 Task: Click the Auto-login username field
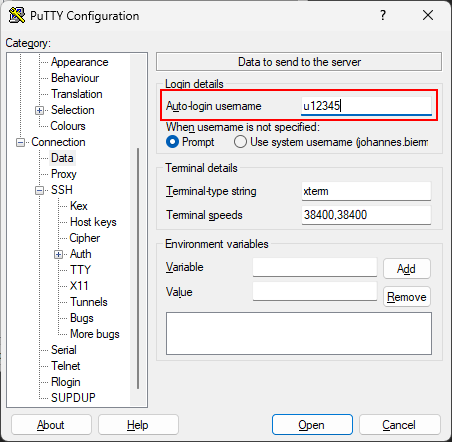pyautogui.click(x=366, y=106)
